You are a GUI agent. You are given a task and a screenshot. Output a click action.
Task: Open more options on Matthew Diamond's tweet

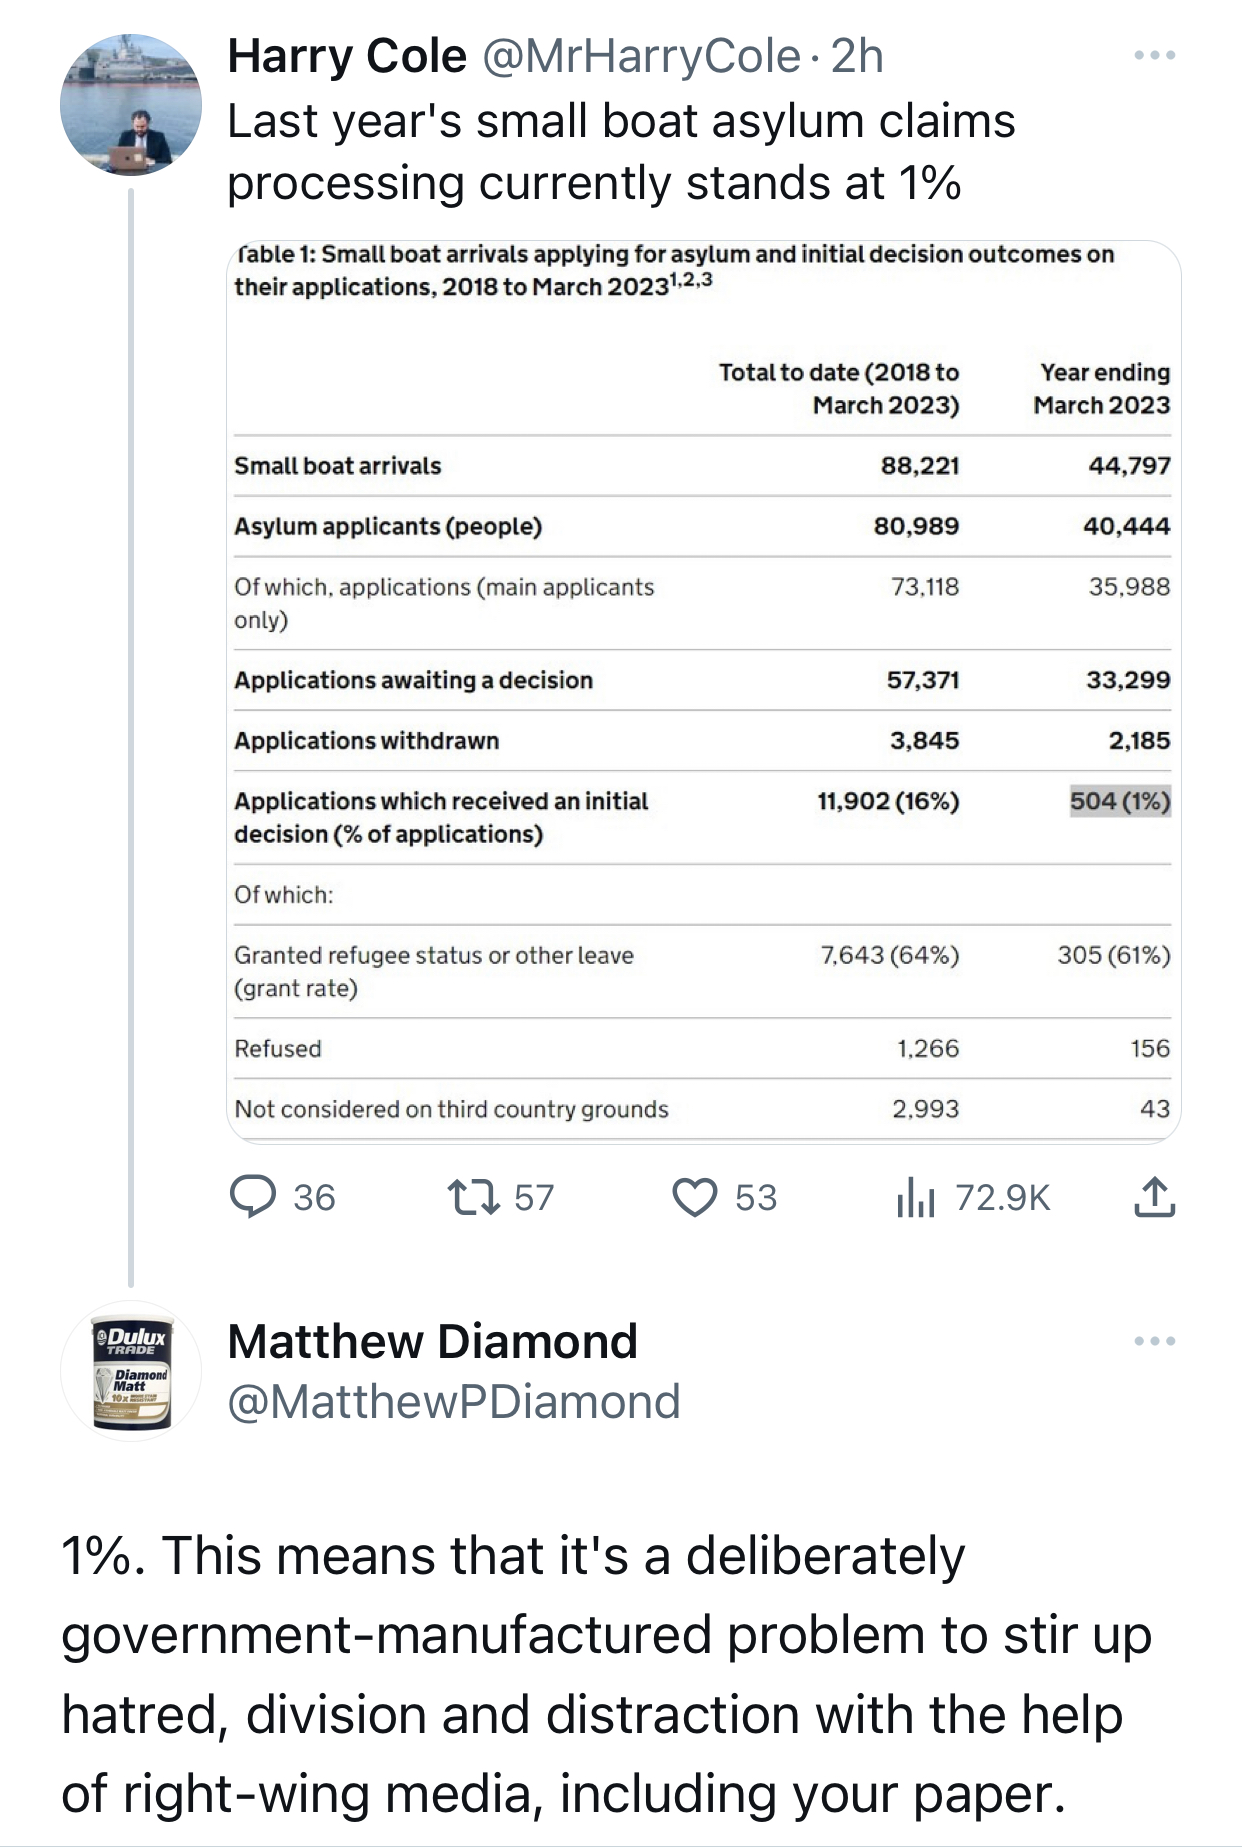pos(1154,1341)
